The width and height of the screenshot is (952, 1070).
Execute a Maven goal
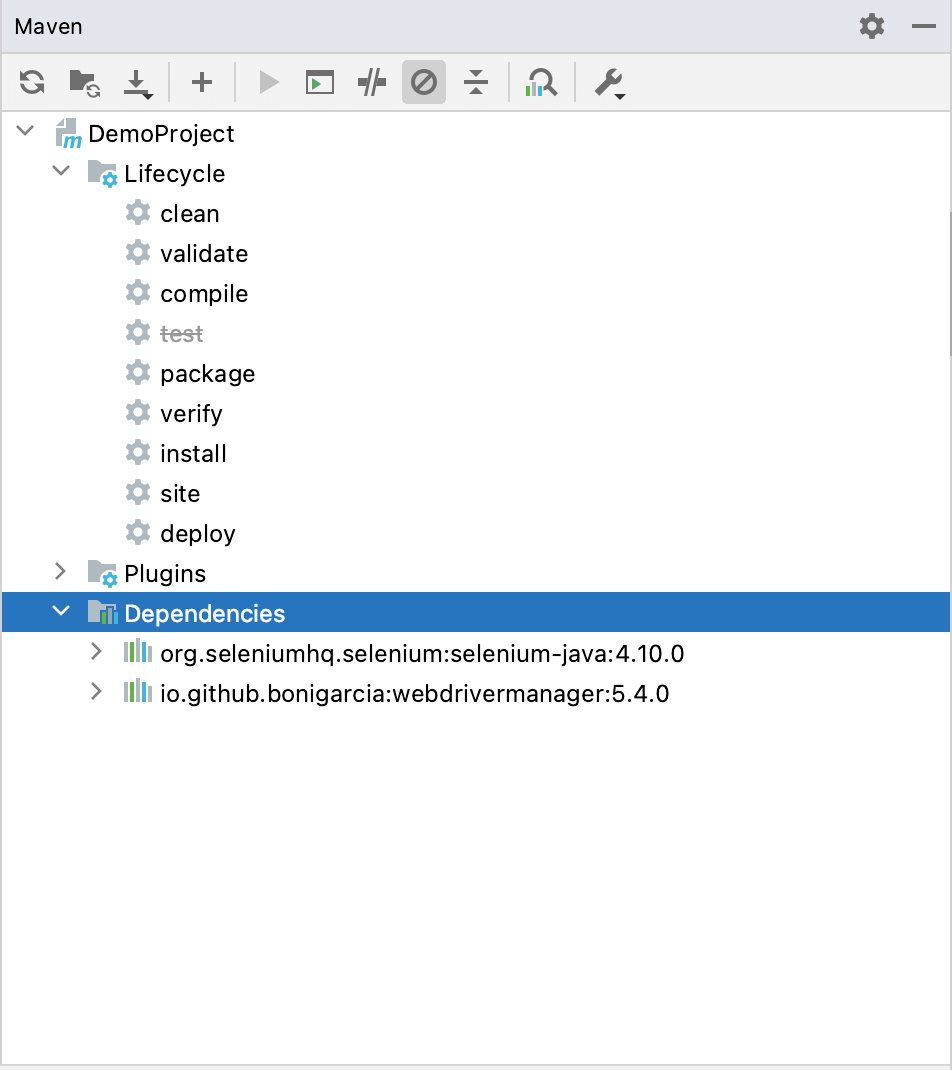click(319, 82)
